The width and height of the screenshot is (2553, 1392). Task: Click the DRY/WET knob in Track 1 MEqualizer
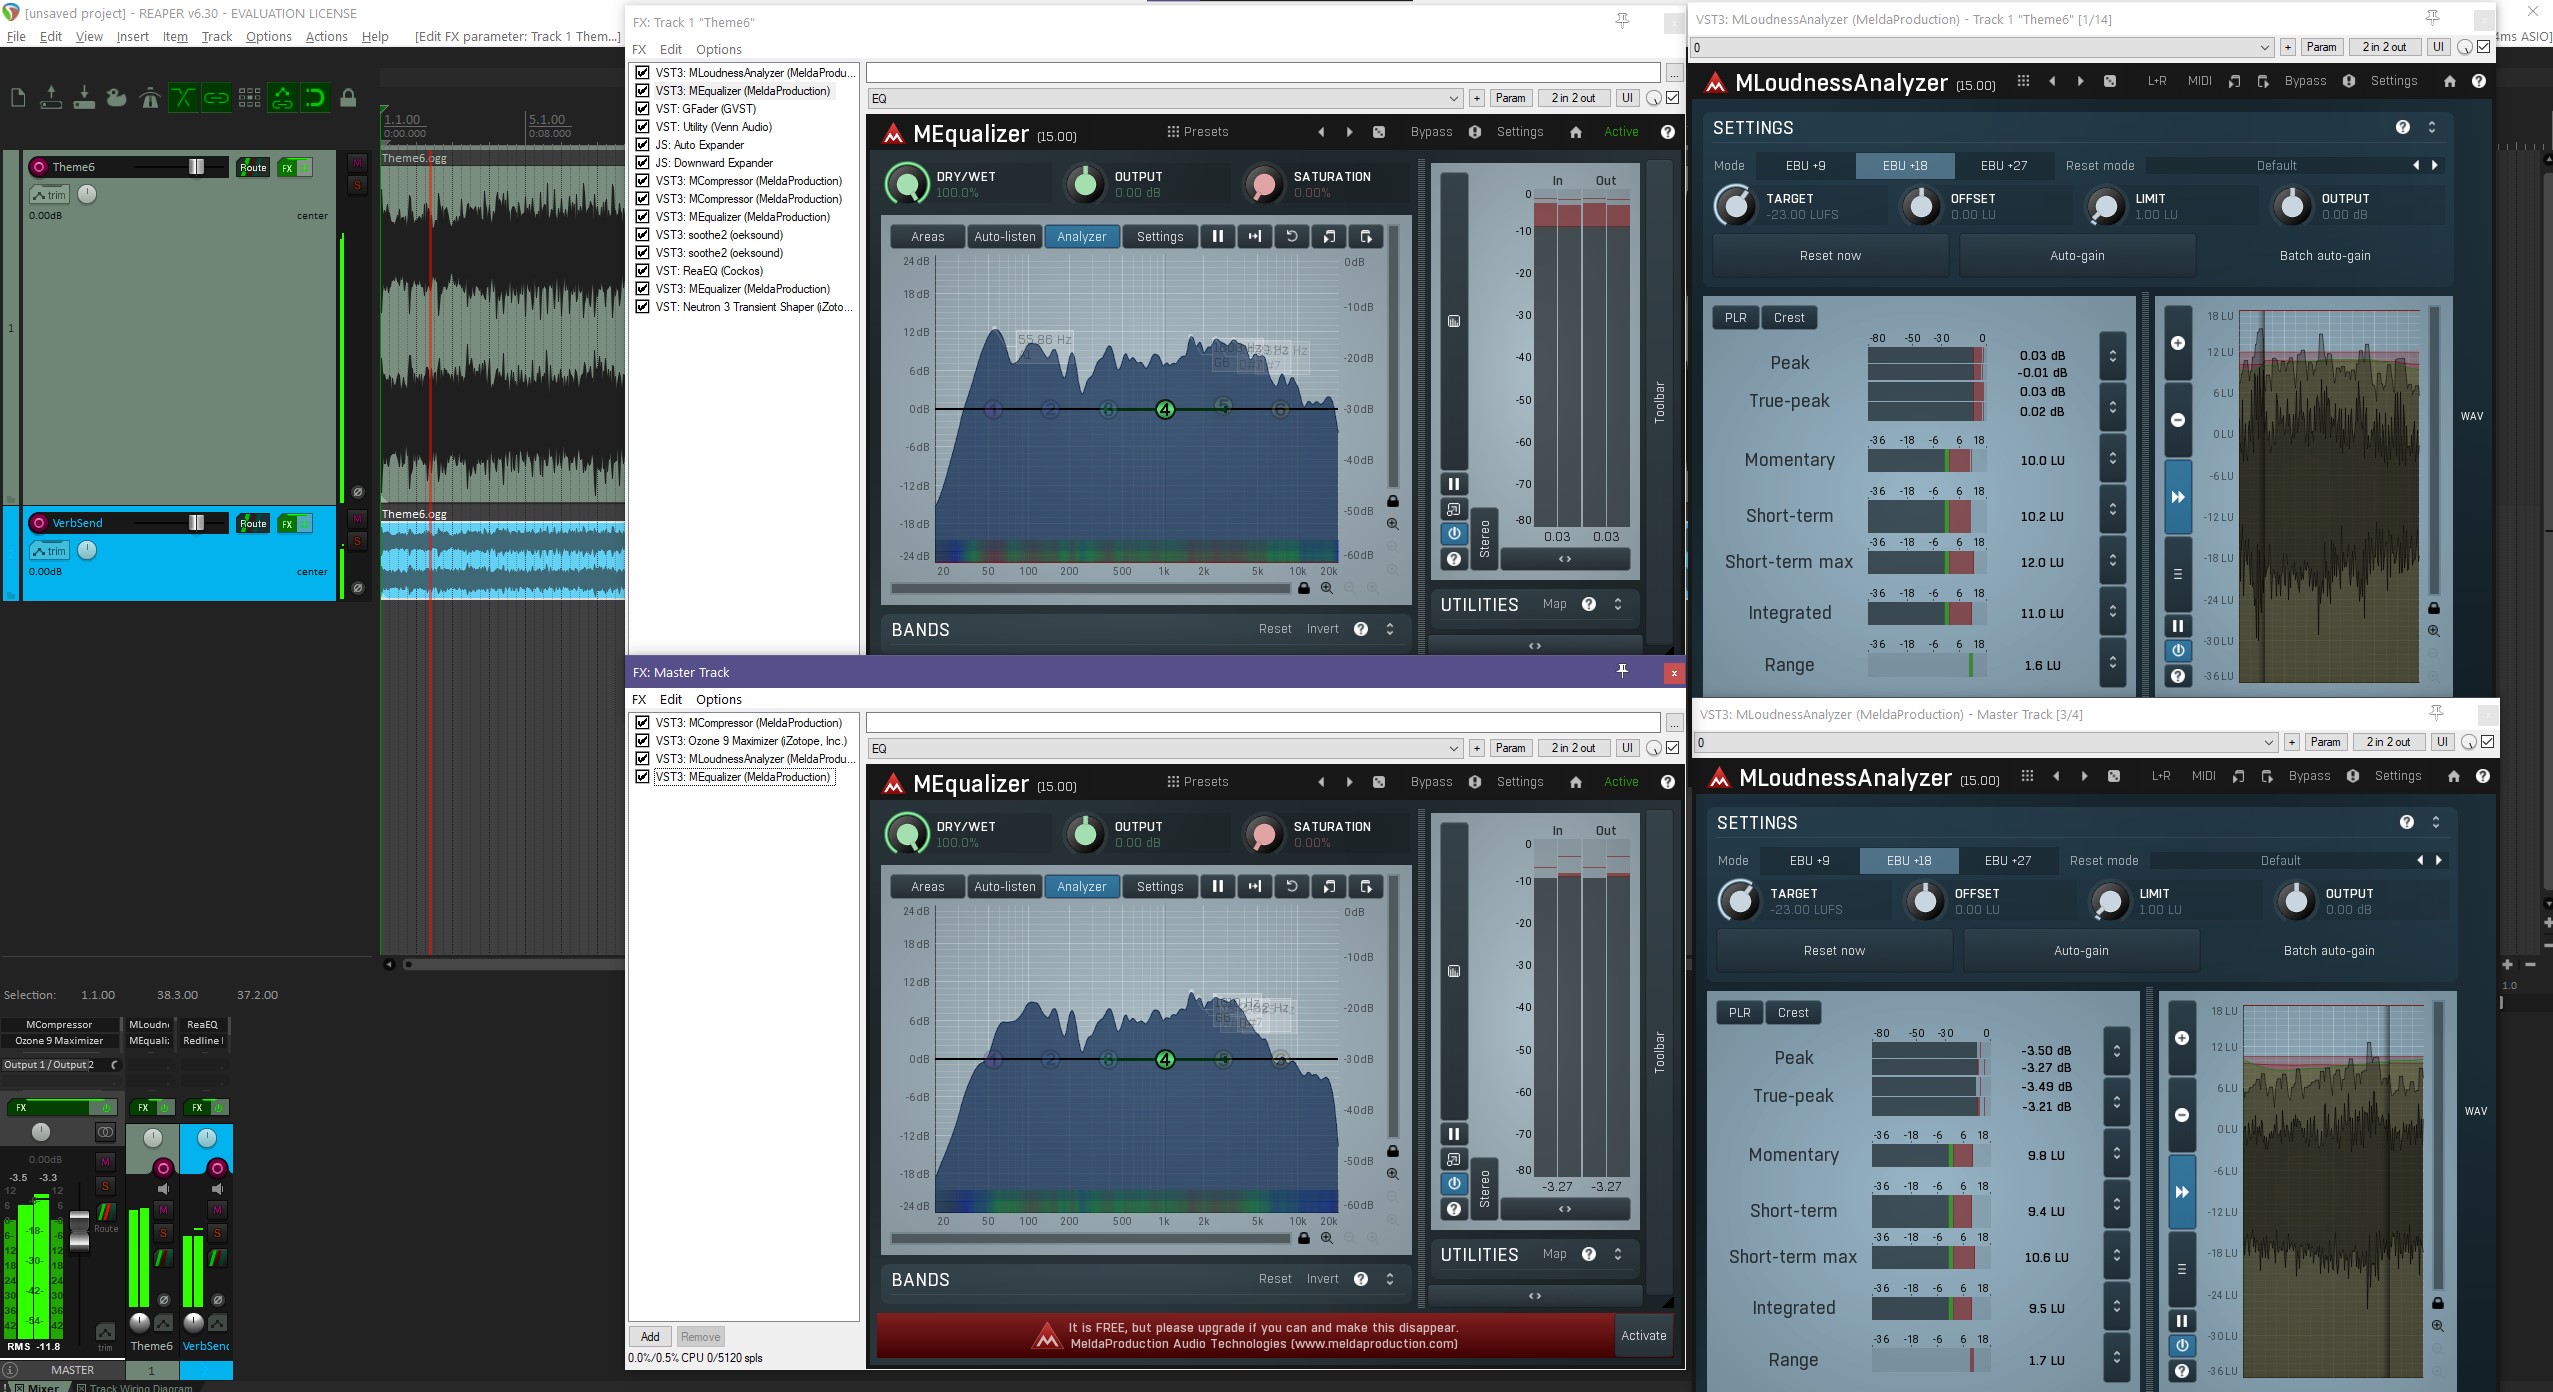point(907,184)
